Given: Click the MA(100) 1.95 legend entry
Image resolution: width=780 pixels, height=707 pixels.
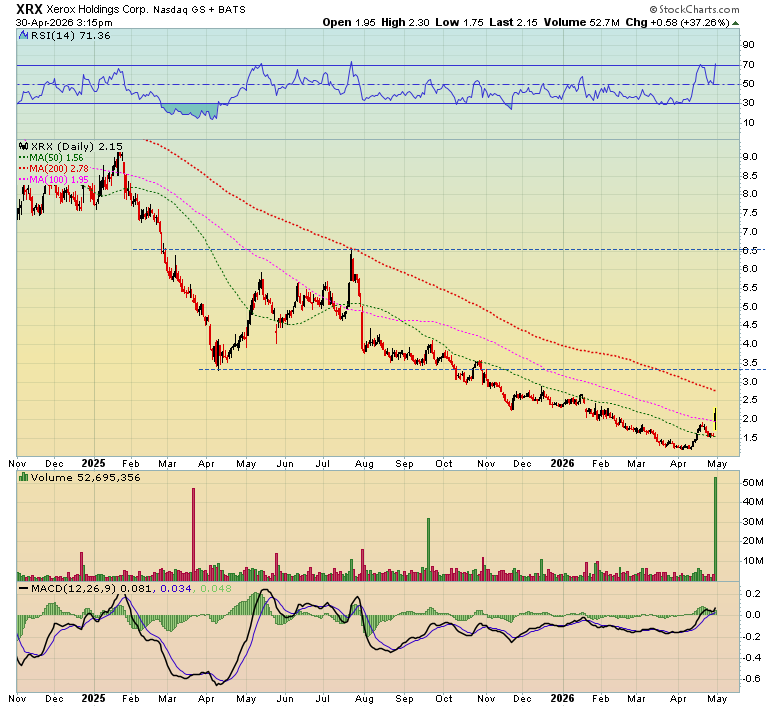Looking at the screenshot, I should coord(54,180).
